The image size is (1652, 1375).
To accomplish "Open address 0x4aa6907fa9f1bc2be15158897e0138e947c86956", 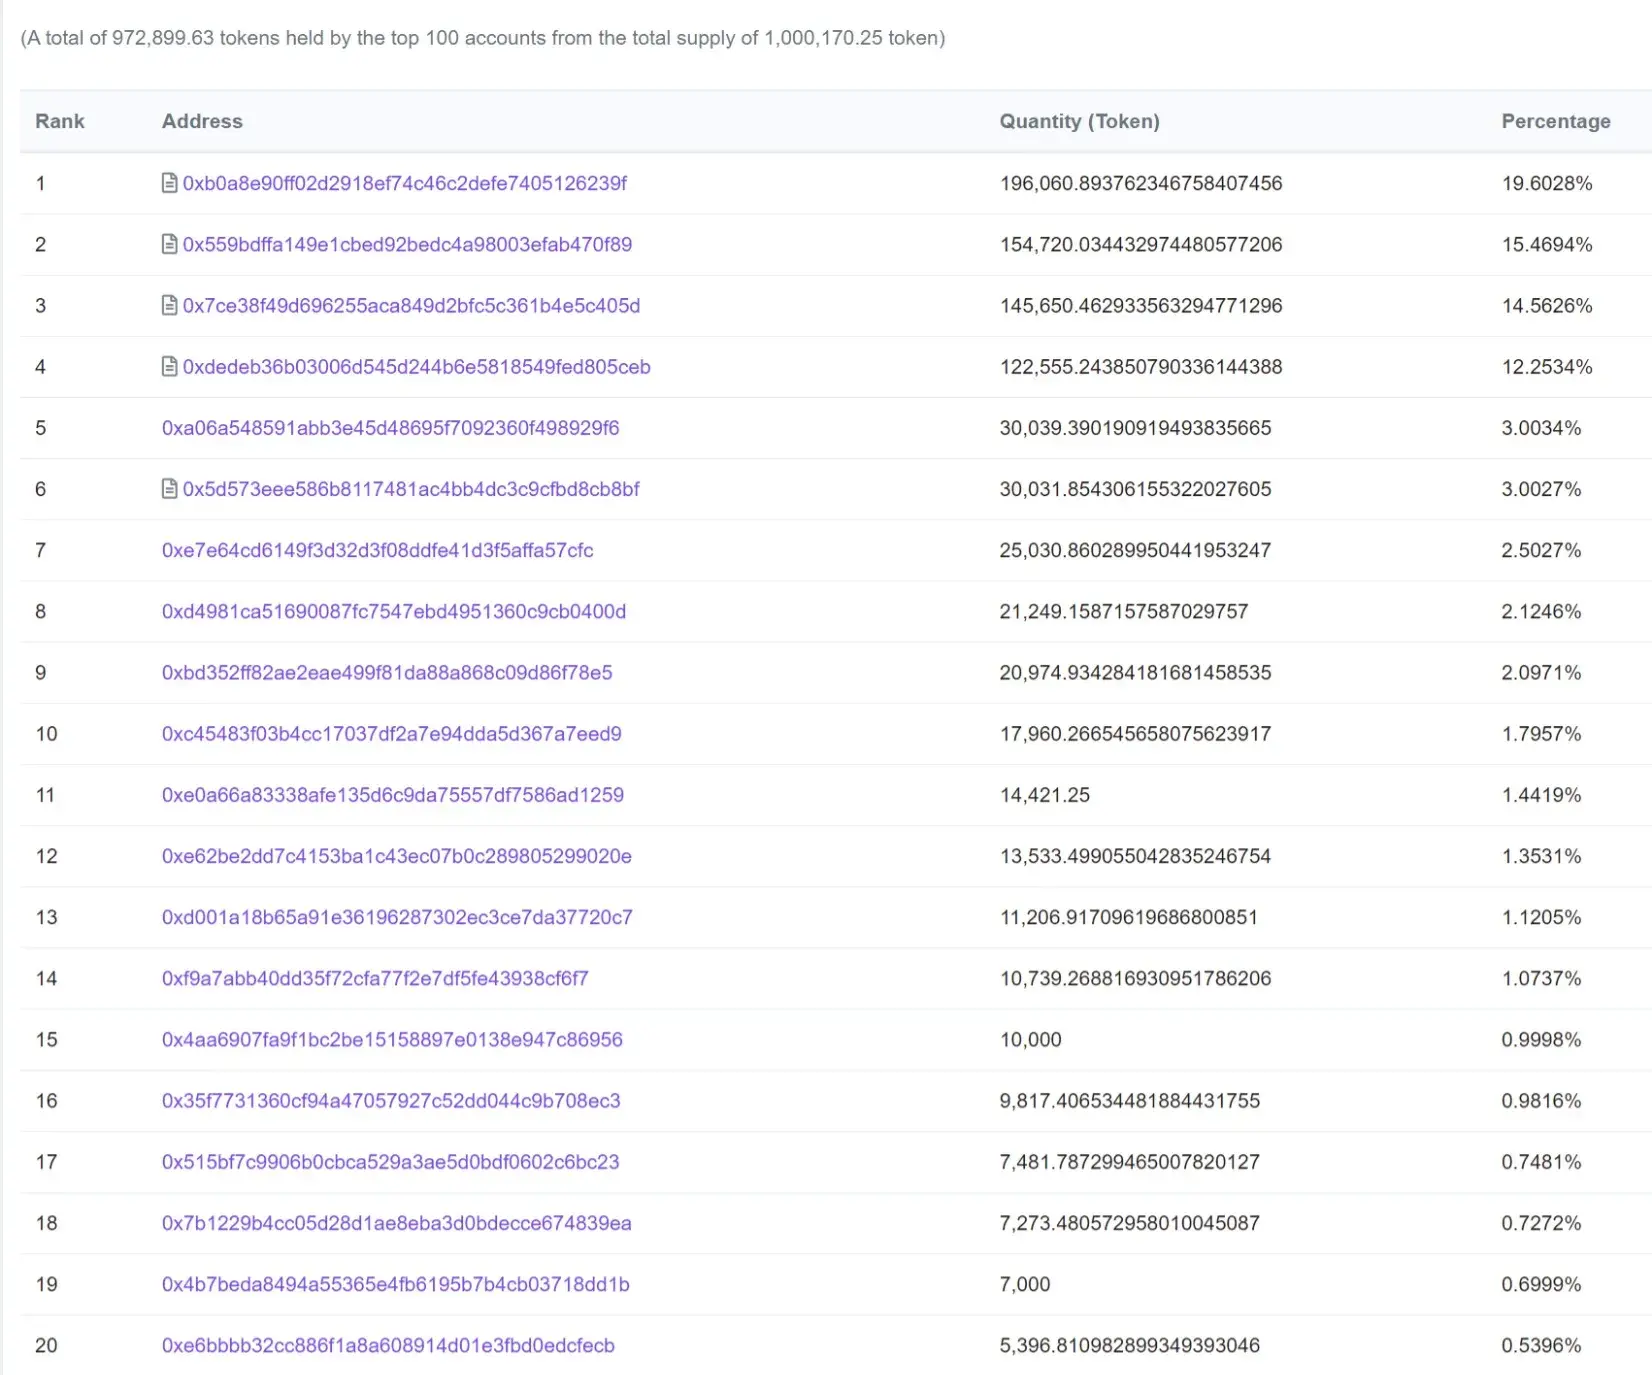I will [x=392, y=1039].
